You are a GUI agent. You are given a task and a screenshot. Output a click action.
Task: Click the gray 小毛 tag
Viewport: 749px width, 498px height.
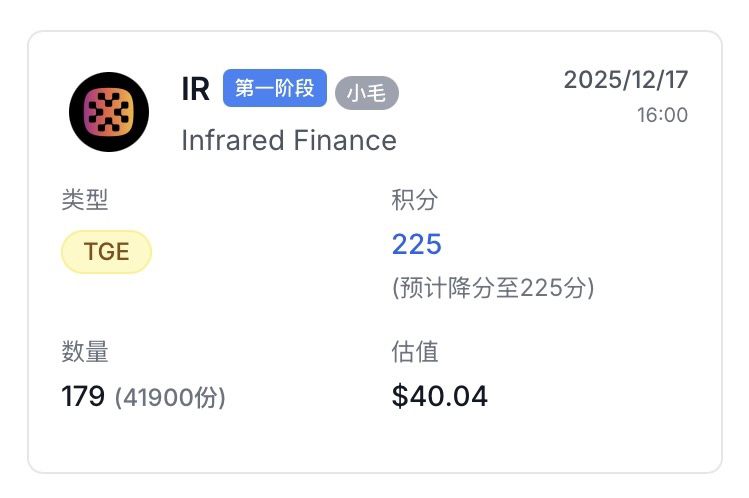click(366, 93)
